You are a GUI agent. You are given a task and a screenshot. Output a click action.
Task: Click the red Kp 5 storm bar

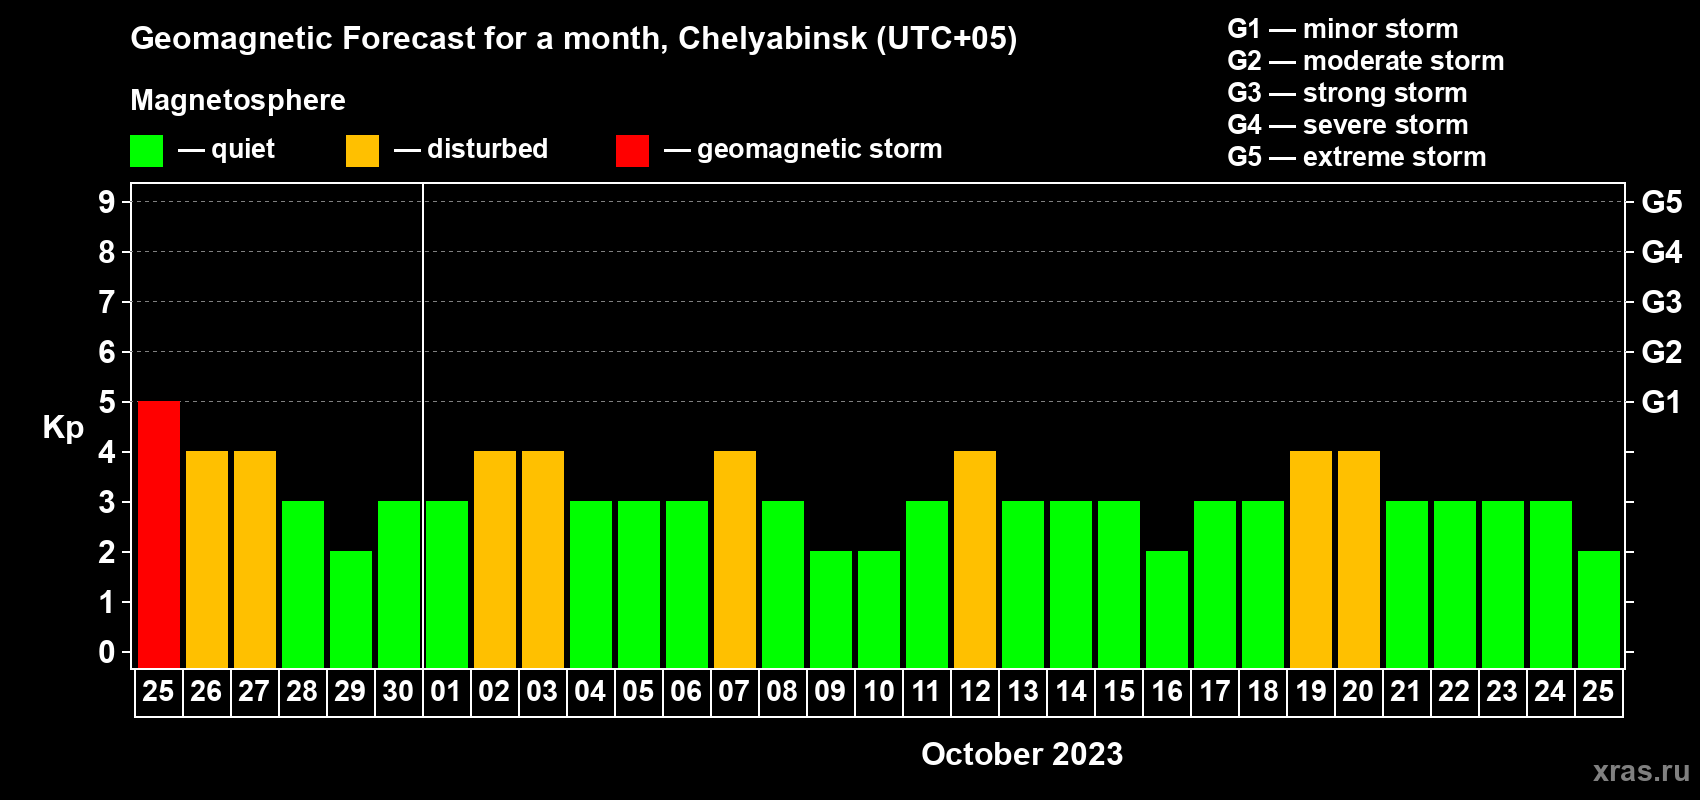159,534
